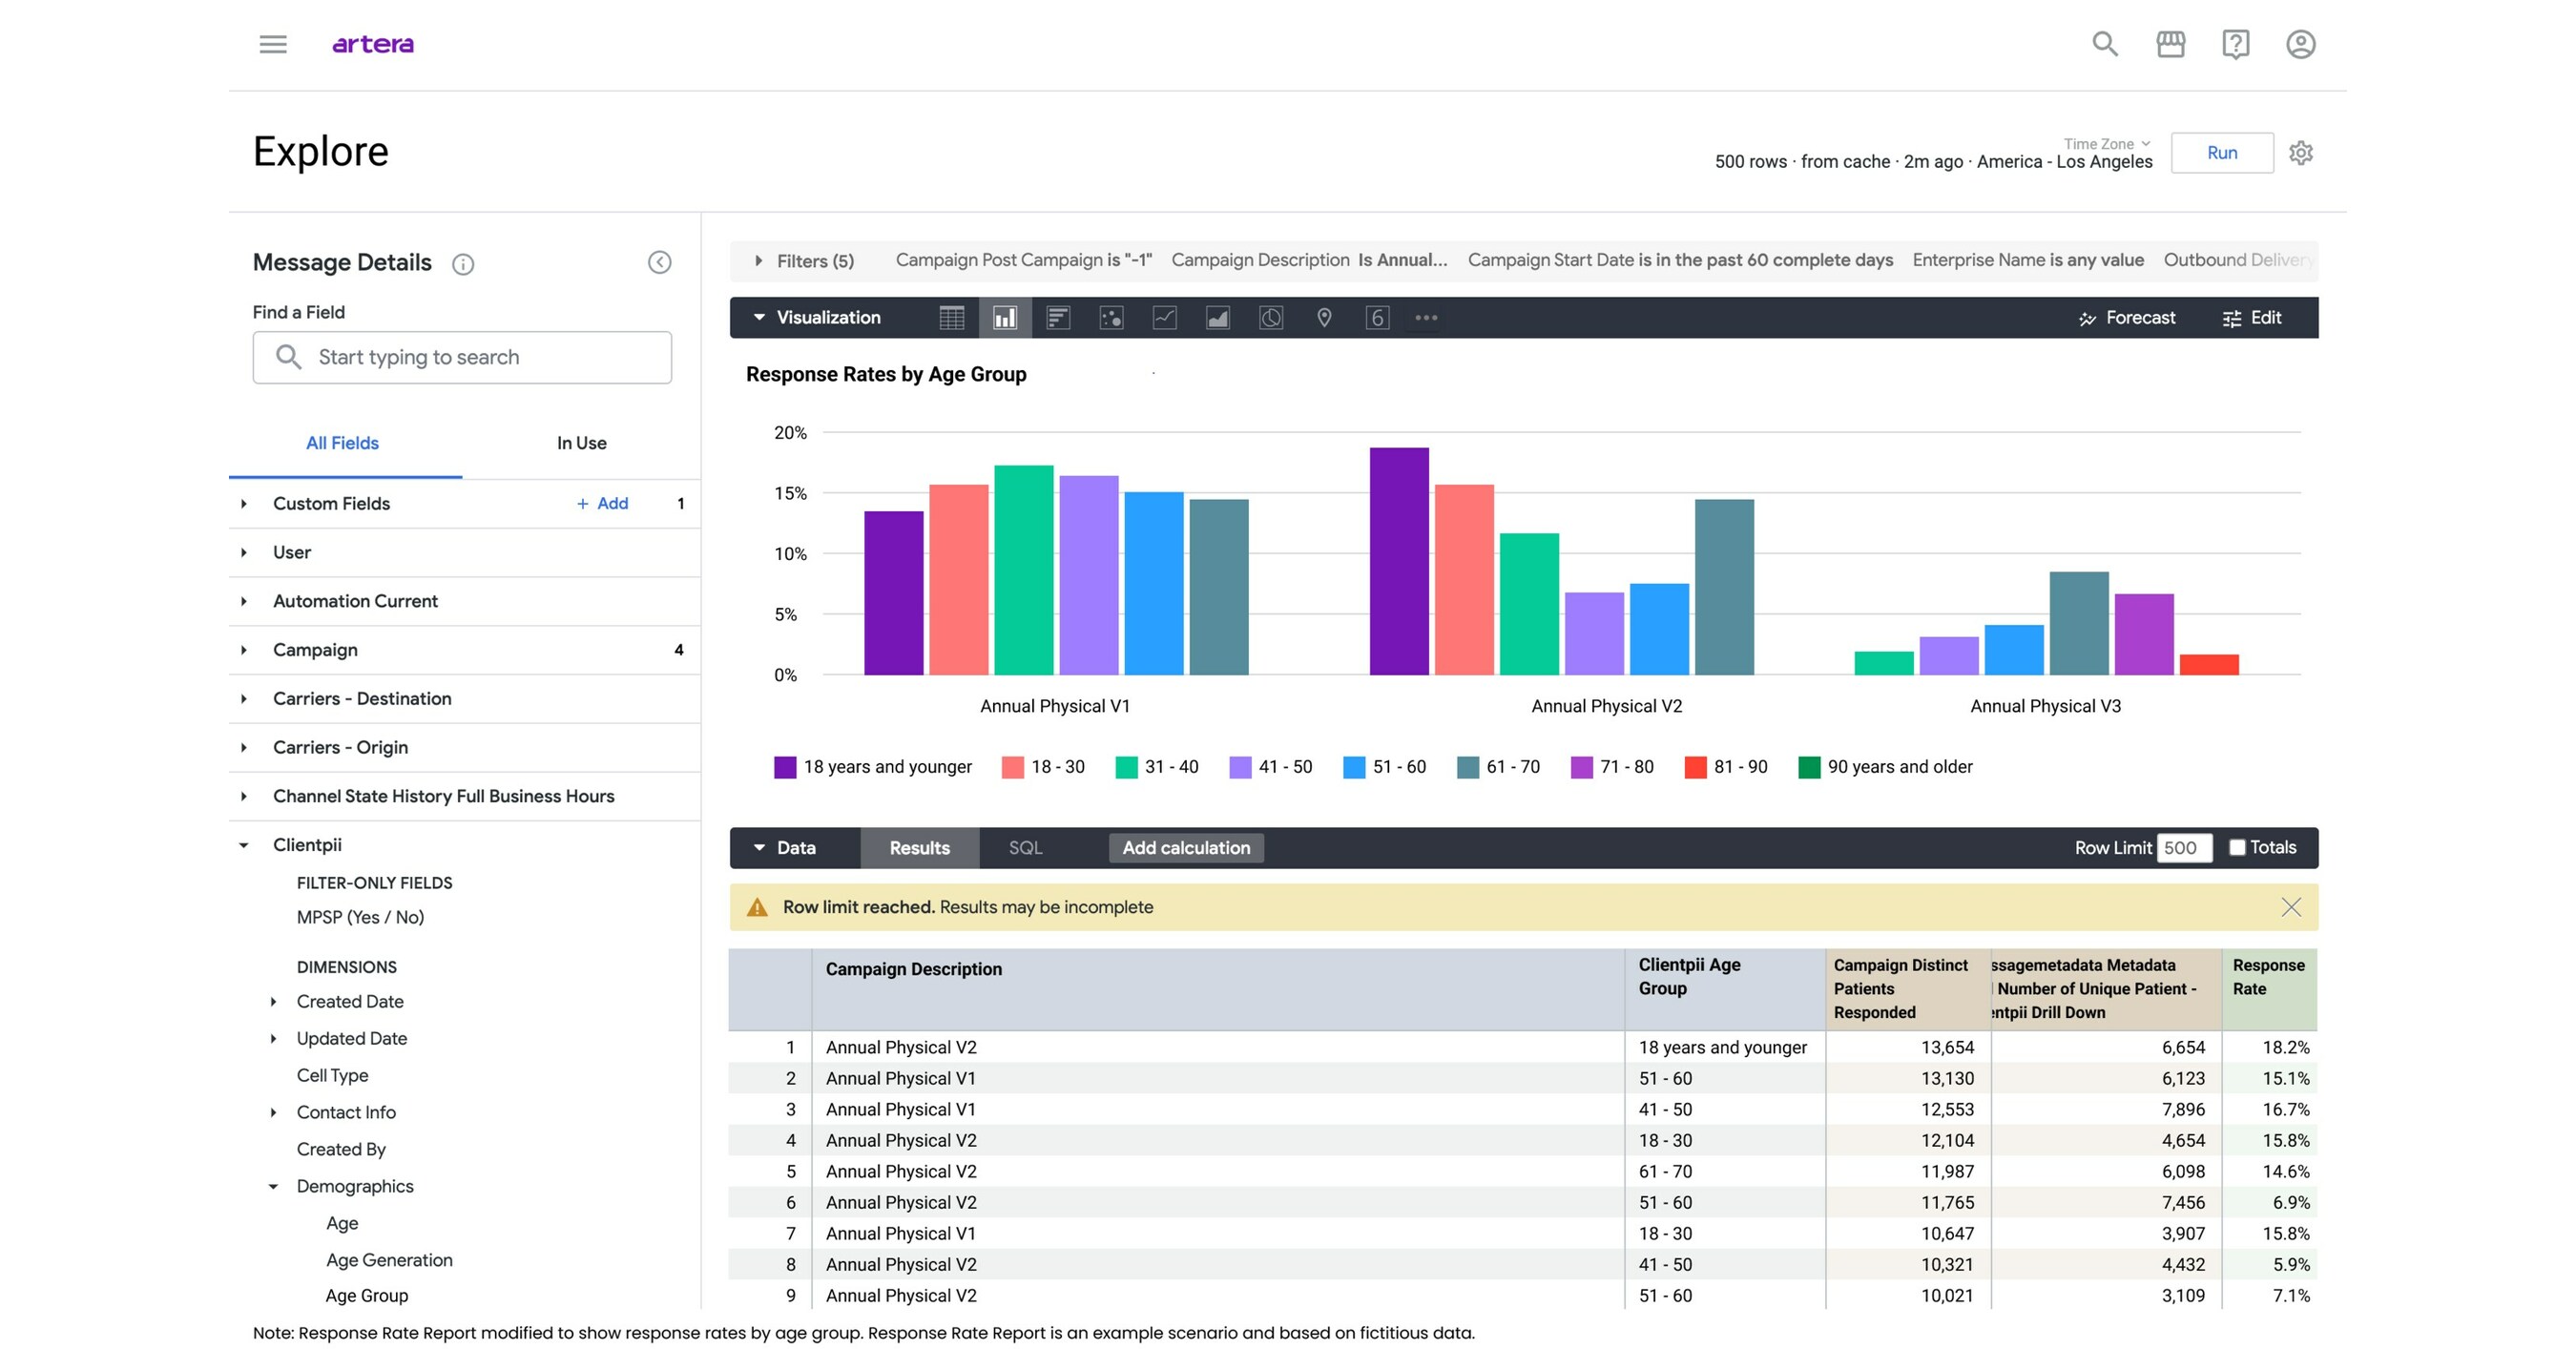The height and width of the screenshot is (1349, 2576).
Task: Toggle the Forecast feature
Action: (2127, 318)
